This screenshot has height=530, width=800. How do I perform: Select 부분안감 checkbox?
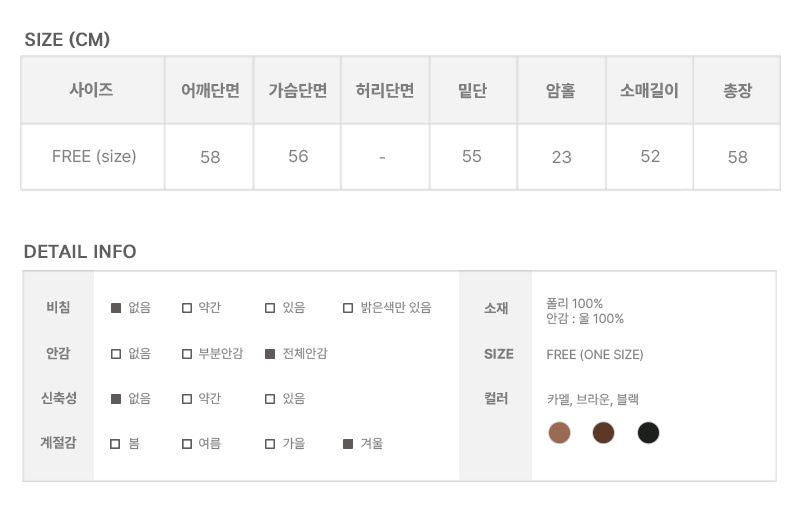(187, 353)
